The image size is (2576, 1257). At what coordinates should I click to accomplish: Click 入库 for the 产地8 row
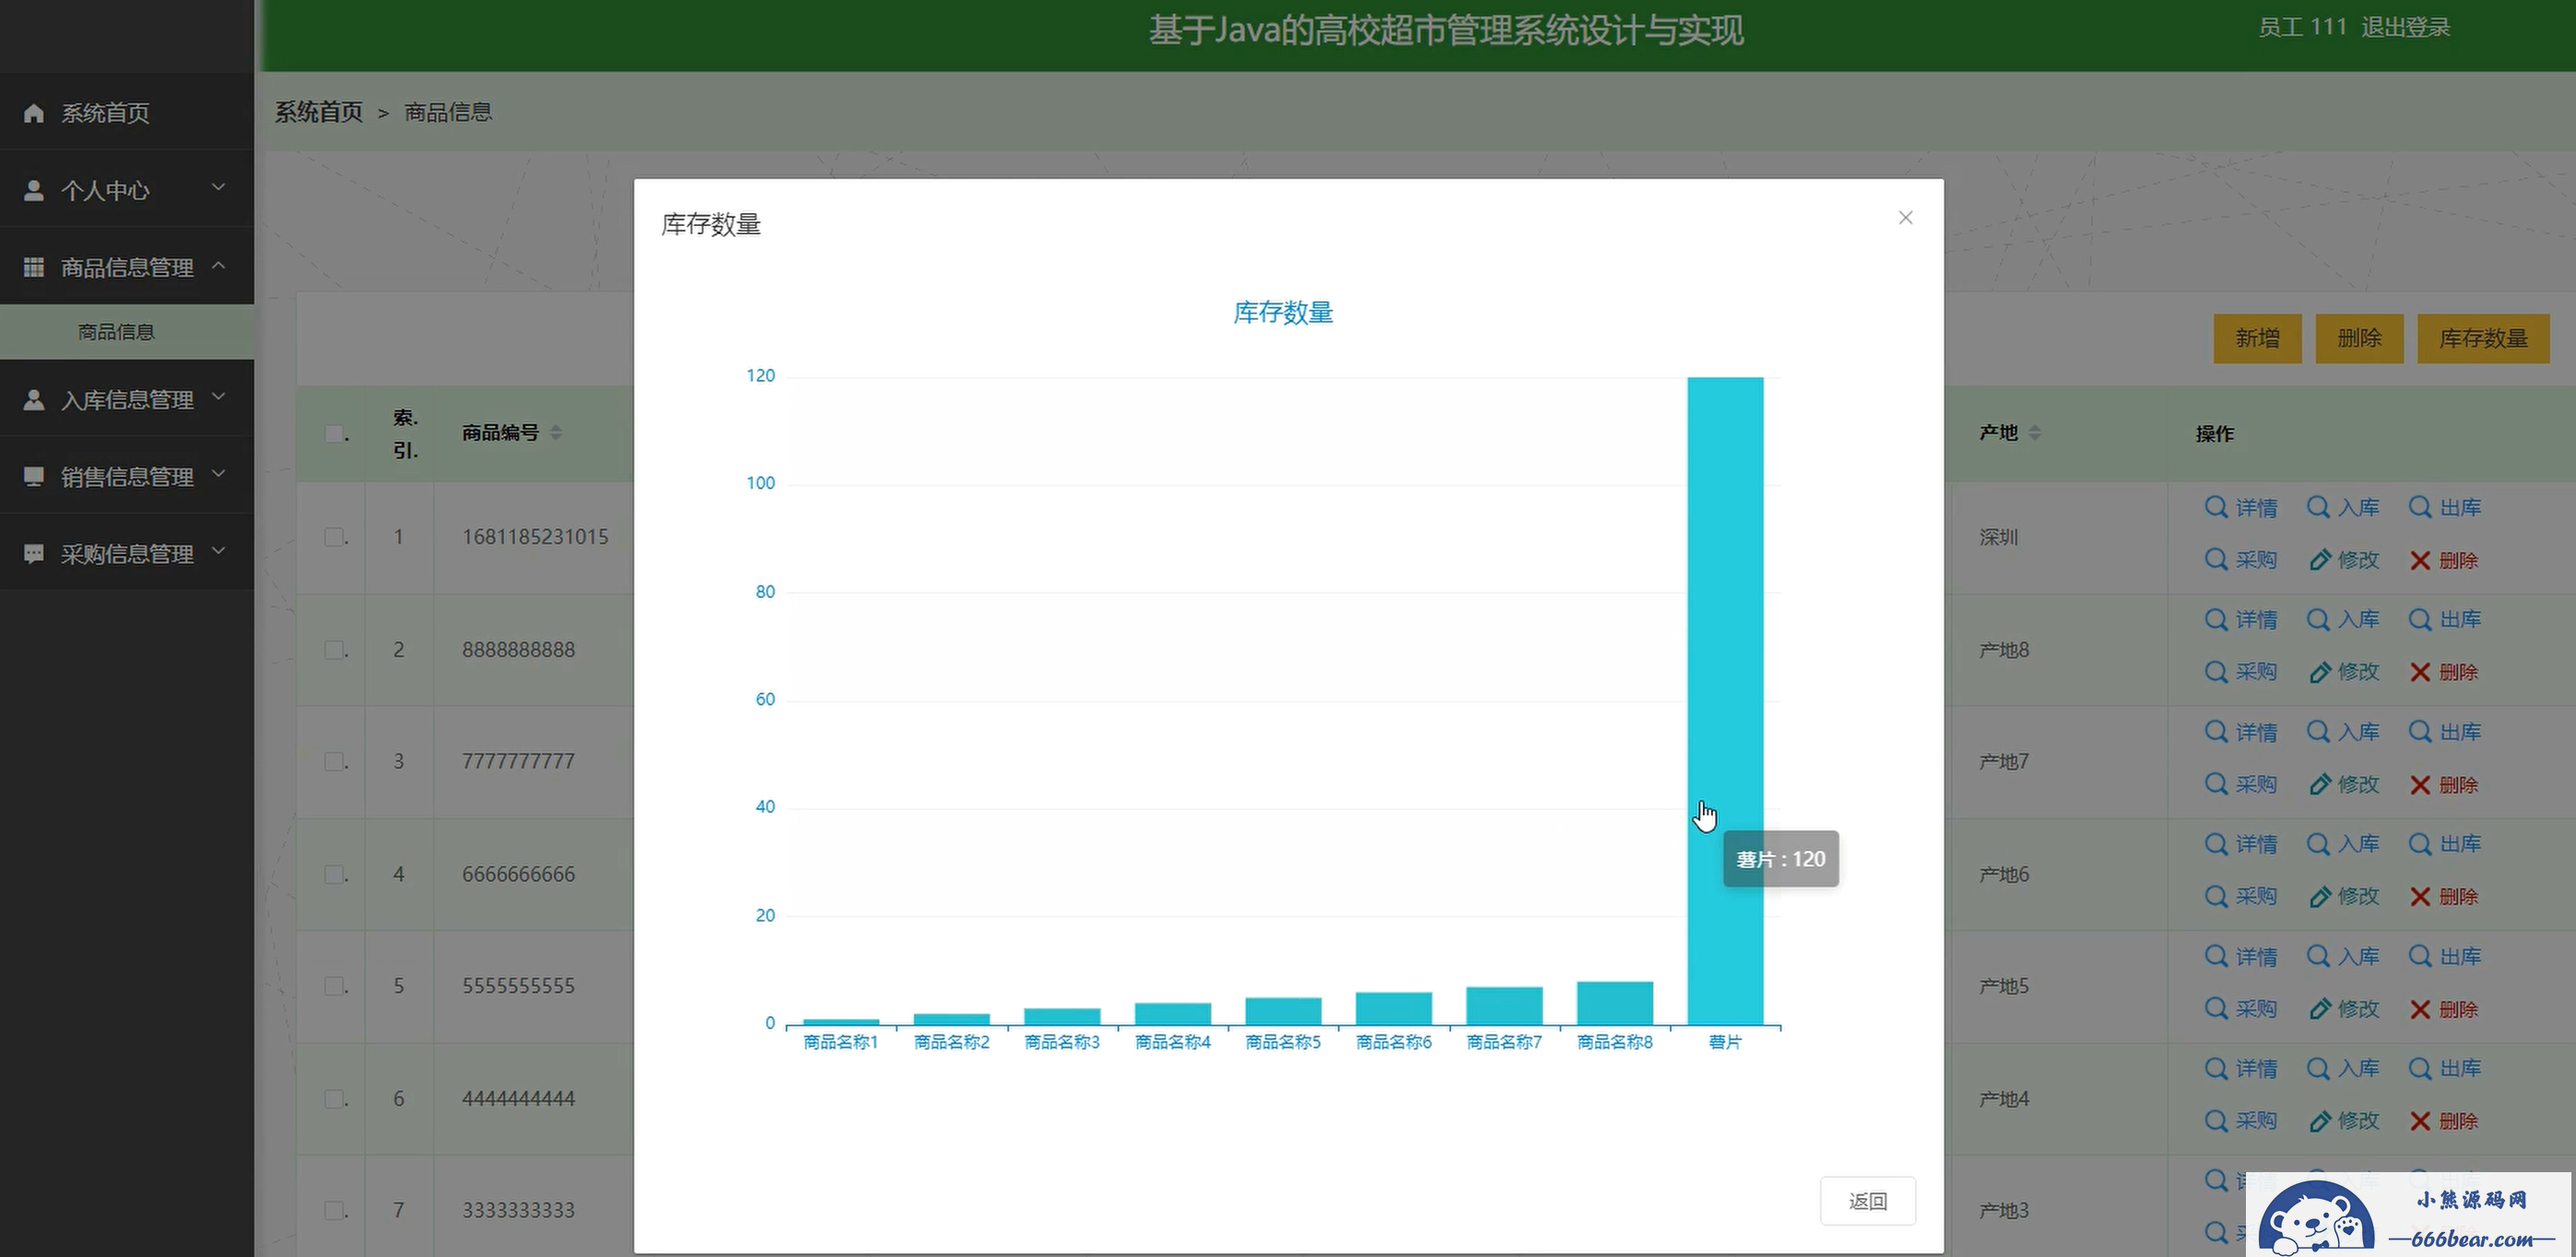tap(2343, 619)
